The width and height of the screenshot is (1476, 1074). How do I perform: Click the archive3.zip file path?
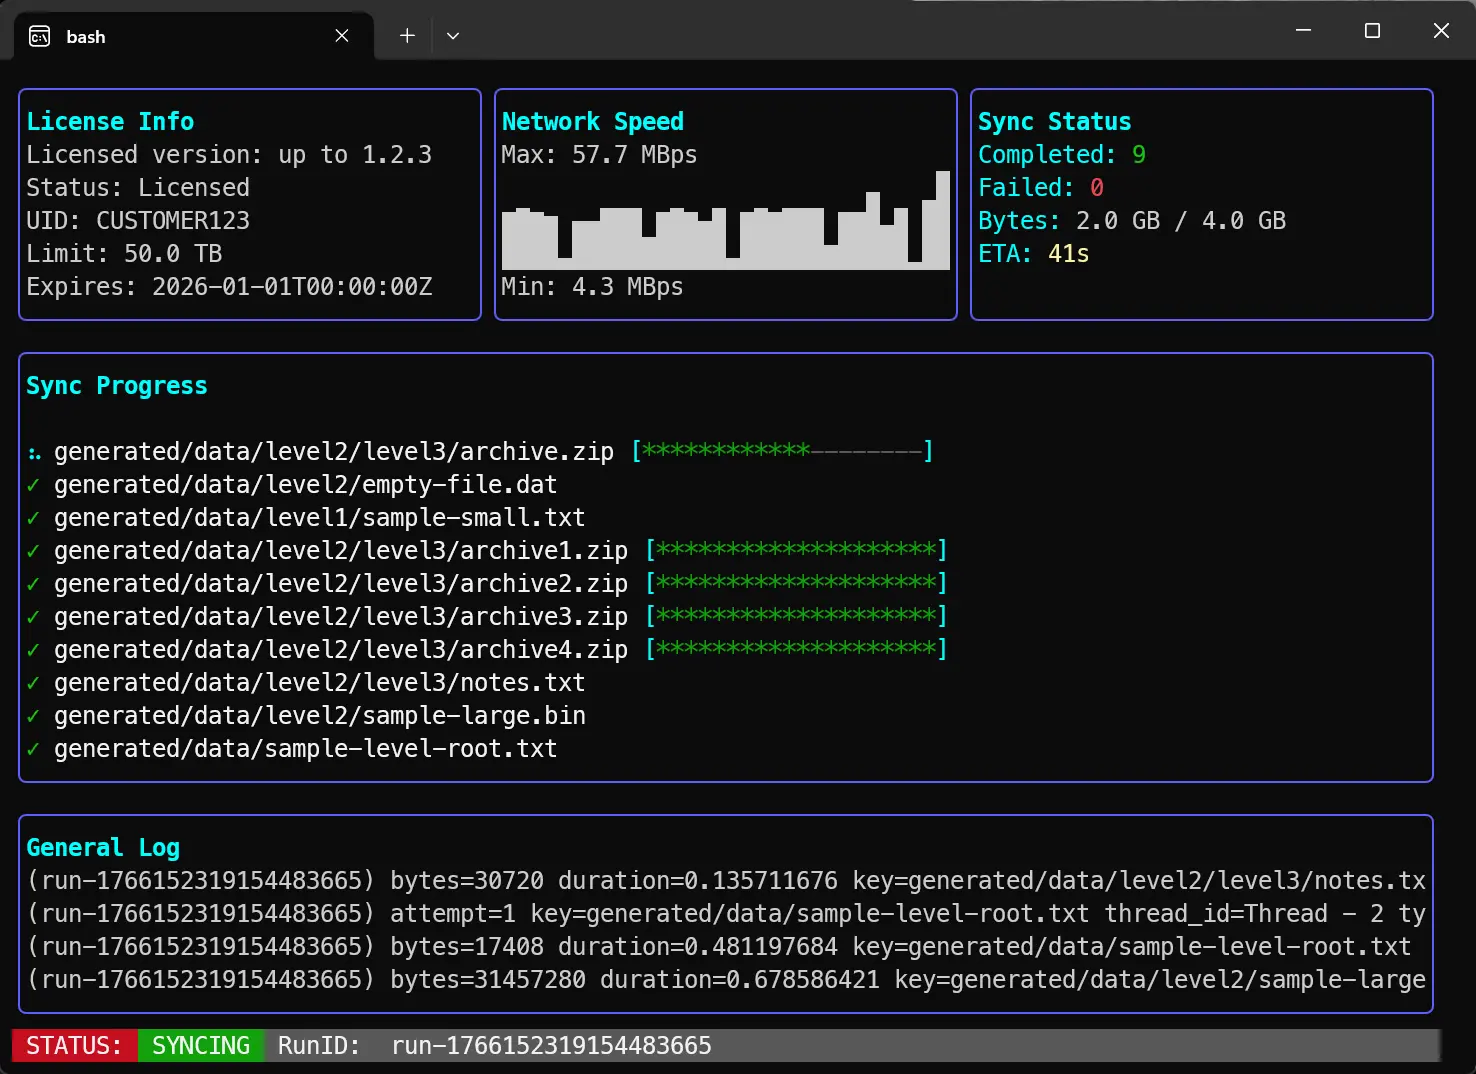(x=341, y=616)
